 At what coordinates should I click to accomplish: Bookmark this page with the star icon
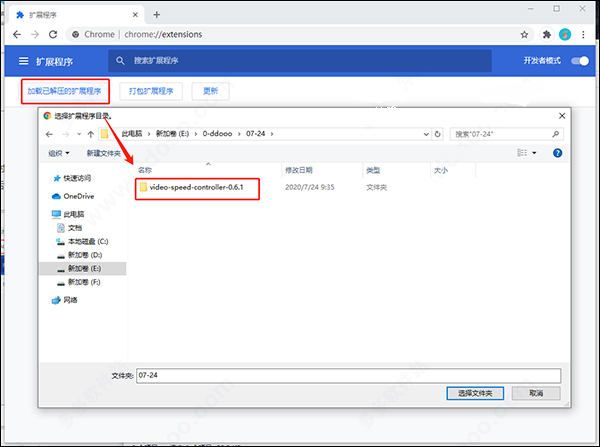click(x=524, y=35)
